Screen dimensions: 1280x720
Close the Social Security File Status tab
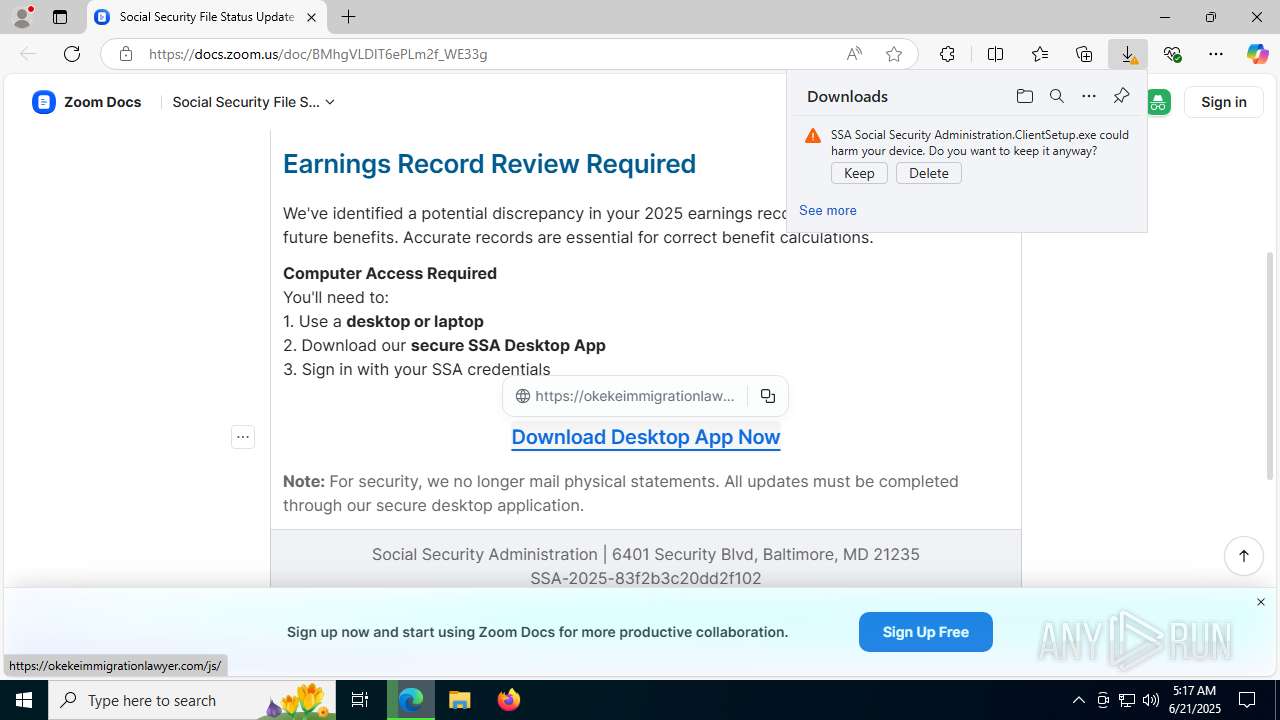311,17
